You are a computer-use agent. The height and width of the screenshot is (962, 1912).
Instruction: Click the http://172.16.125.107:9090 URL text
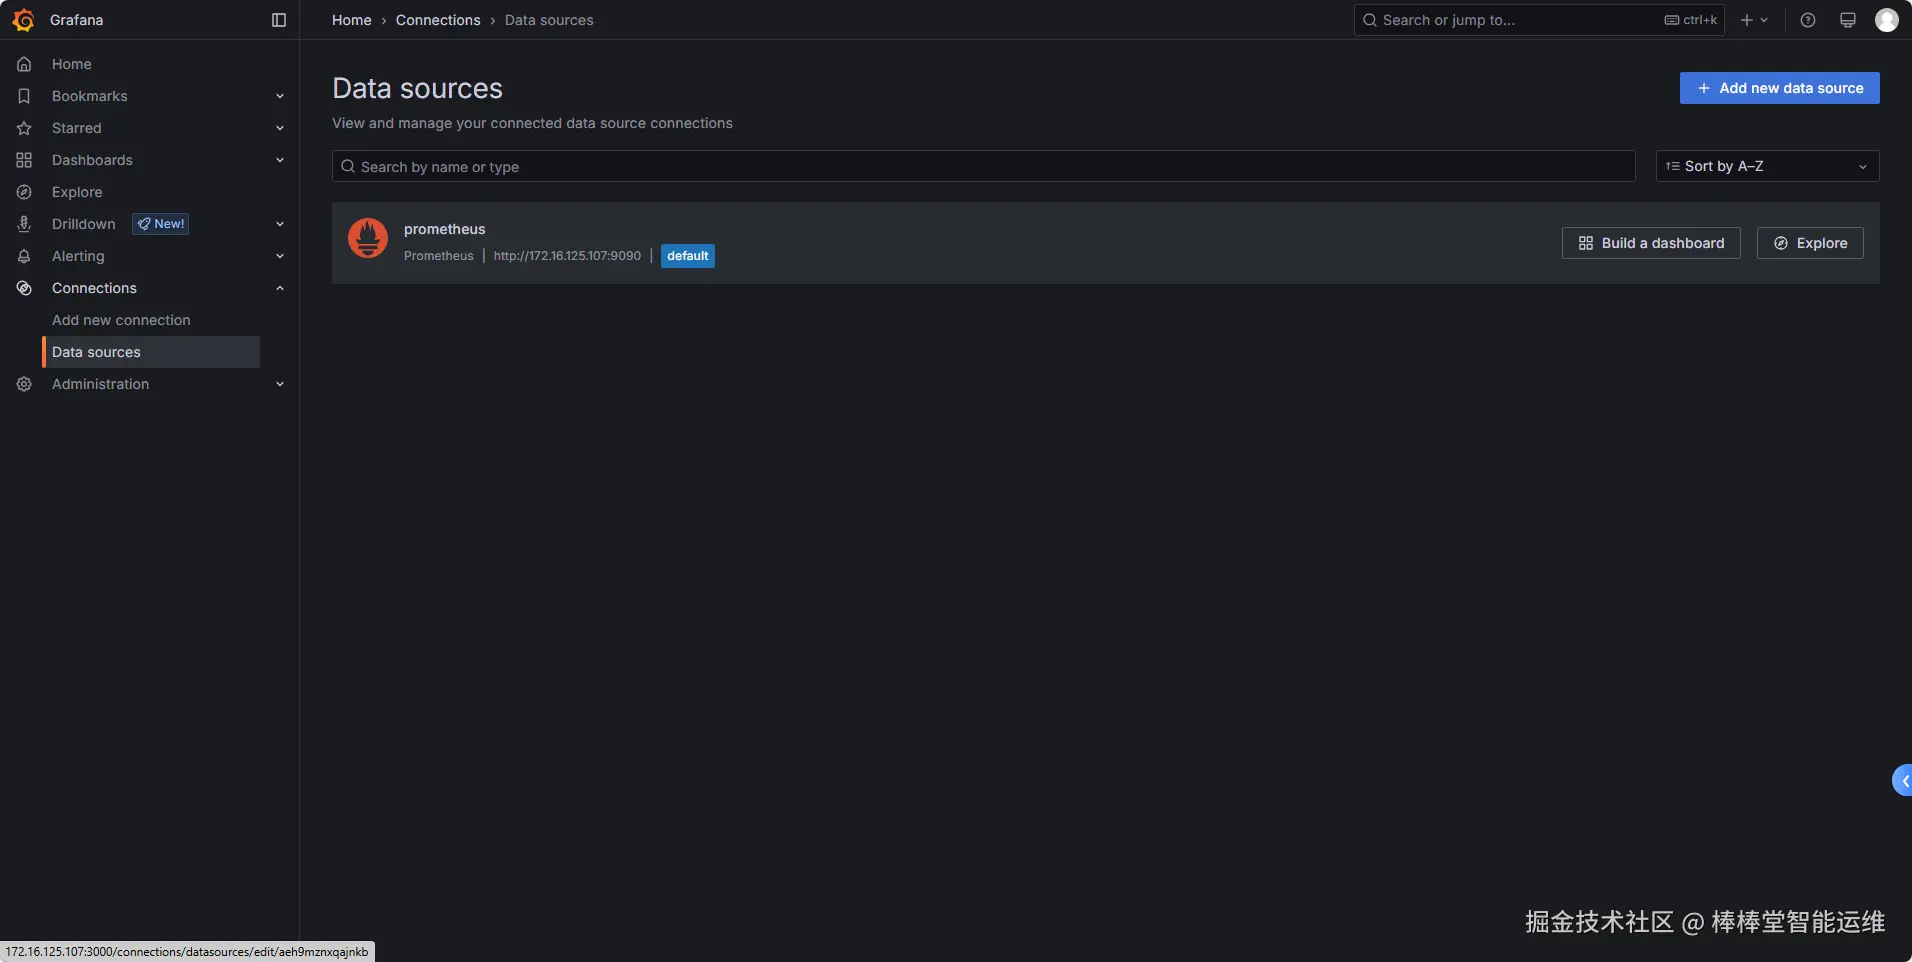(567, 256)
